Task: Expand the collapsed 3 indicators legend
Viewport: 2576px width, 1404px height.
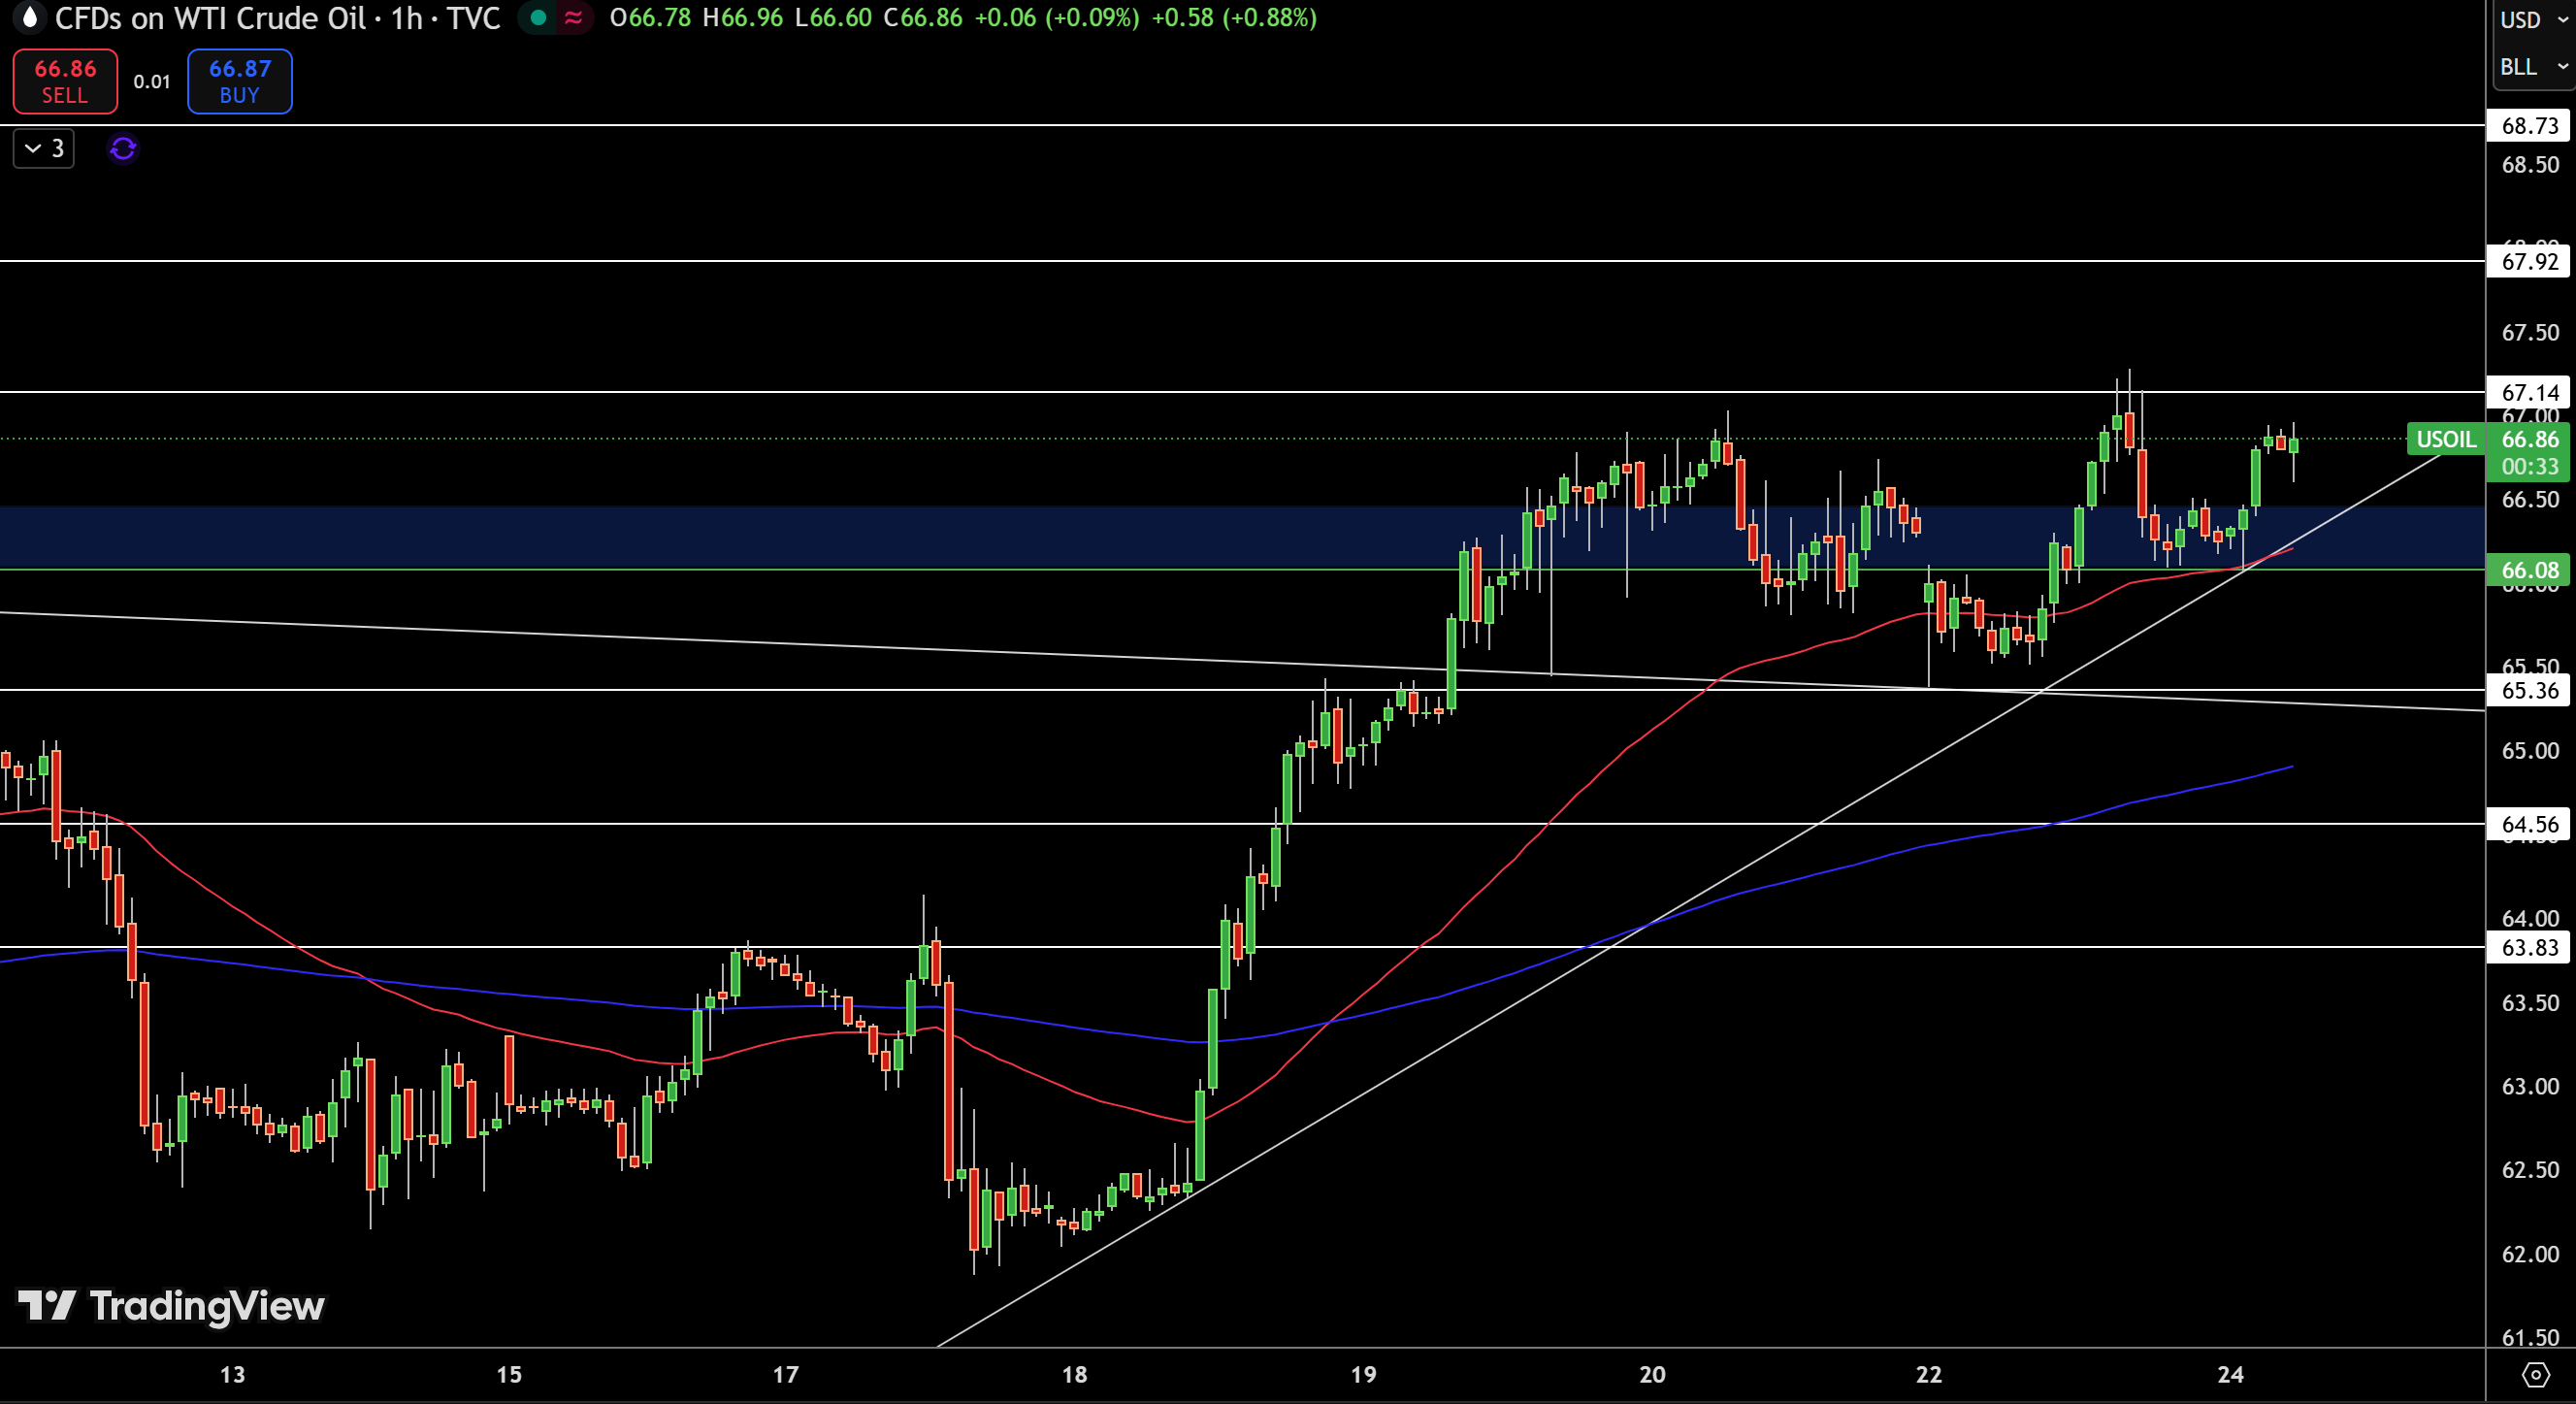Action: pyautogui.click(x=44, y=149)
